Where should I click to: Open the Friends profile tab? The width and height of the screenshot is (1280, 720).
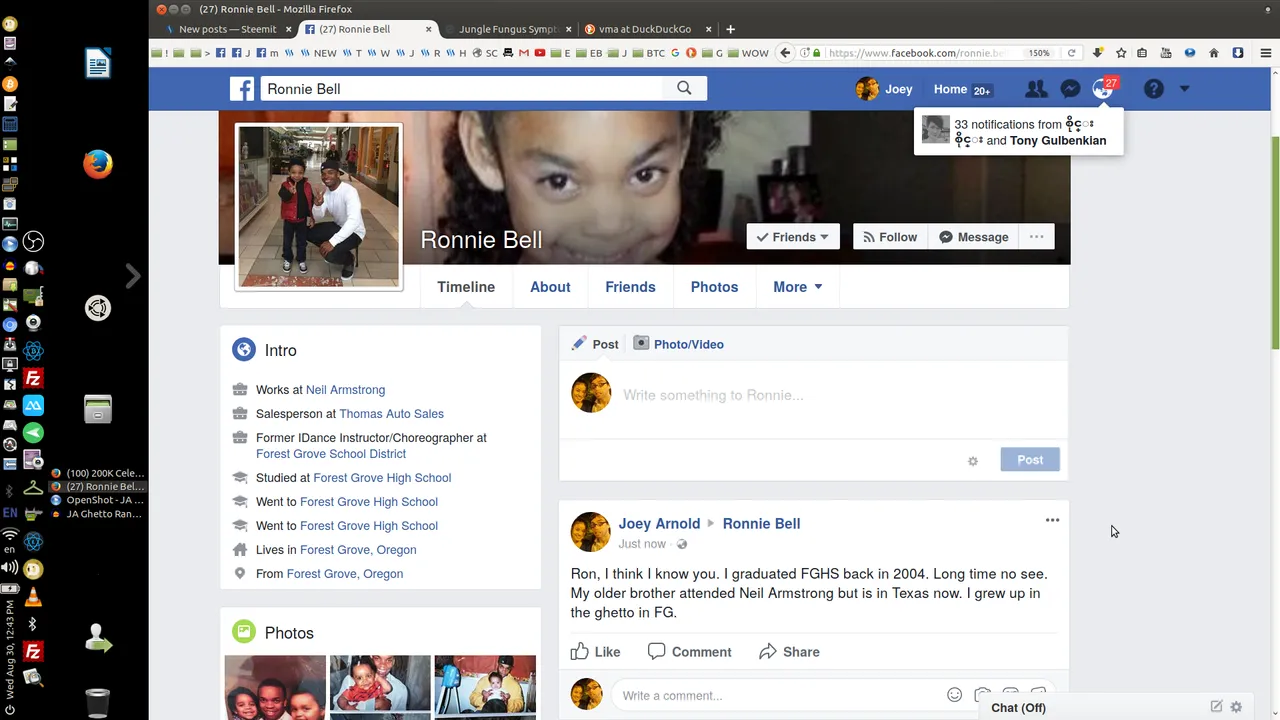[630, 287]
